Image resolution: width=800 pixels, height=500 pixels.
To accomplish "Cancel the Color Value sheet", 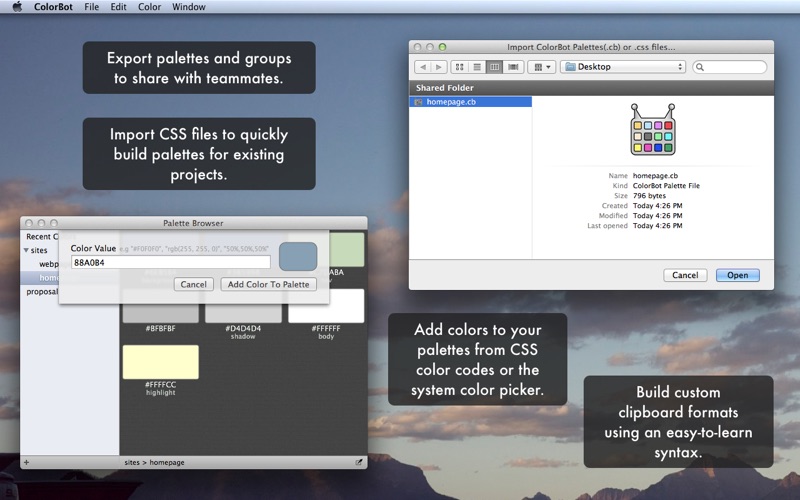I will pyautogui.click(x=193, y=284).
